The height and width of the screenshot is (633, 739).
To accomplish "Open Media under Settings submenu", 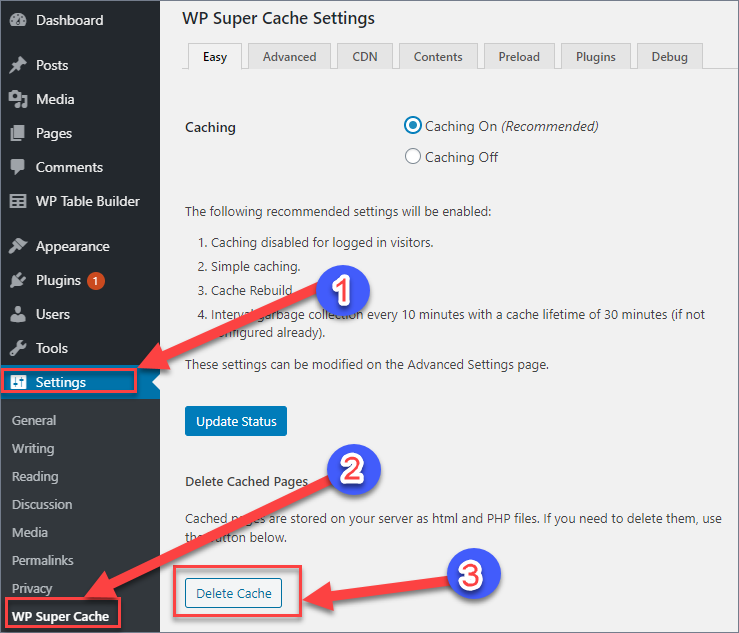I will (x=30, y=532).
